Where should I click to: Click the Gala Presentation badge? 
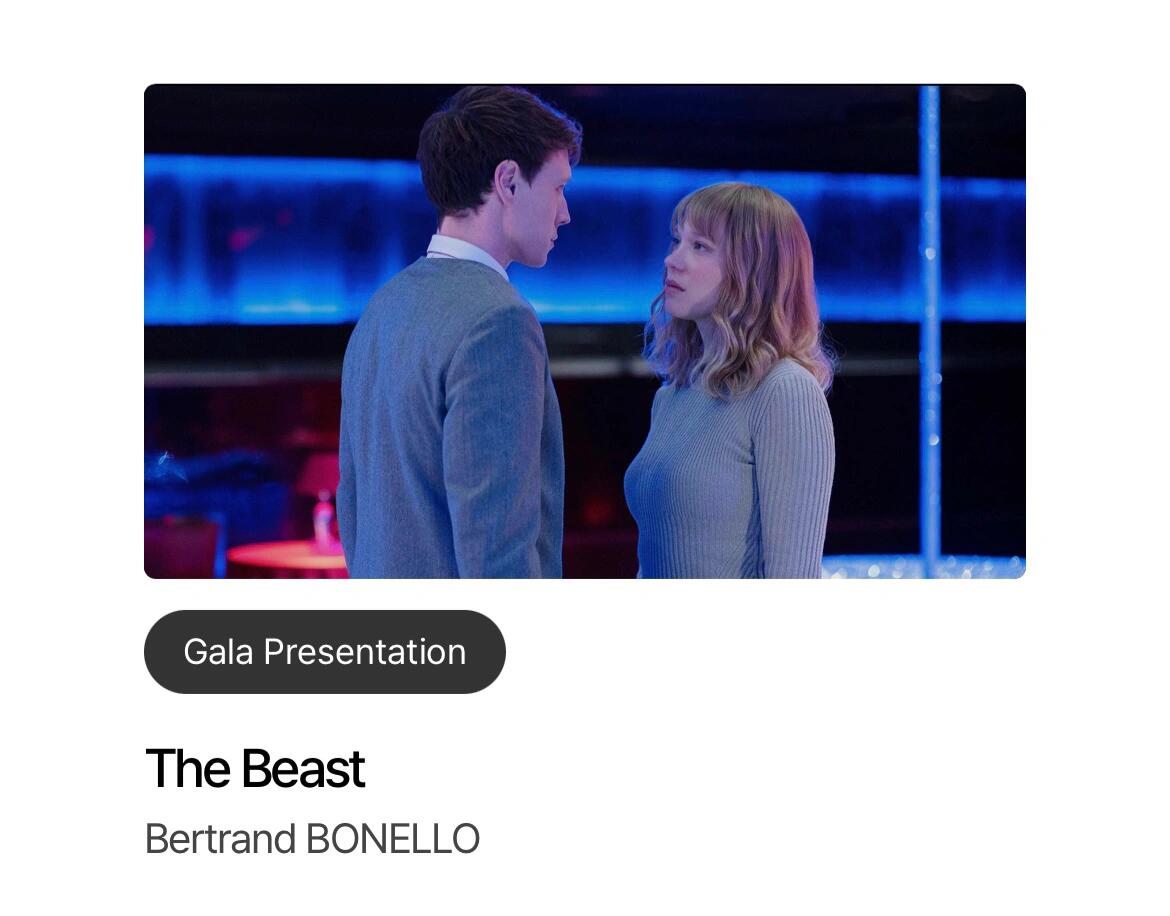(325, 652)
